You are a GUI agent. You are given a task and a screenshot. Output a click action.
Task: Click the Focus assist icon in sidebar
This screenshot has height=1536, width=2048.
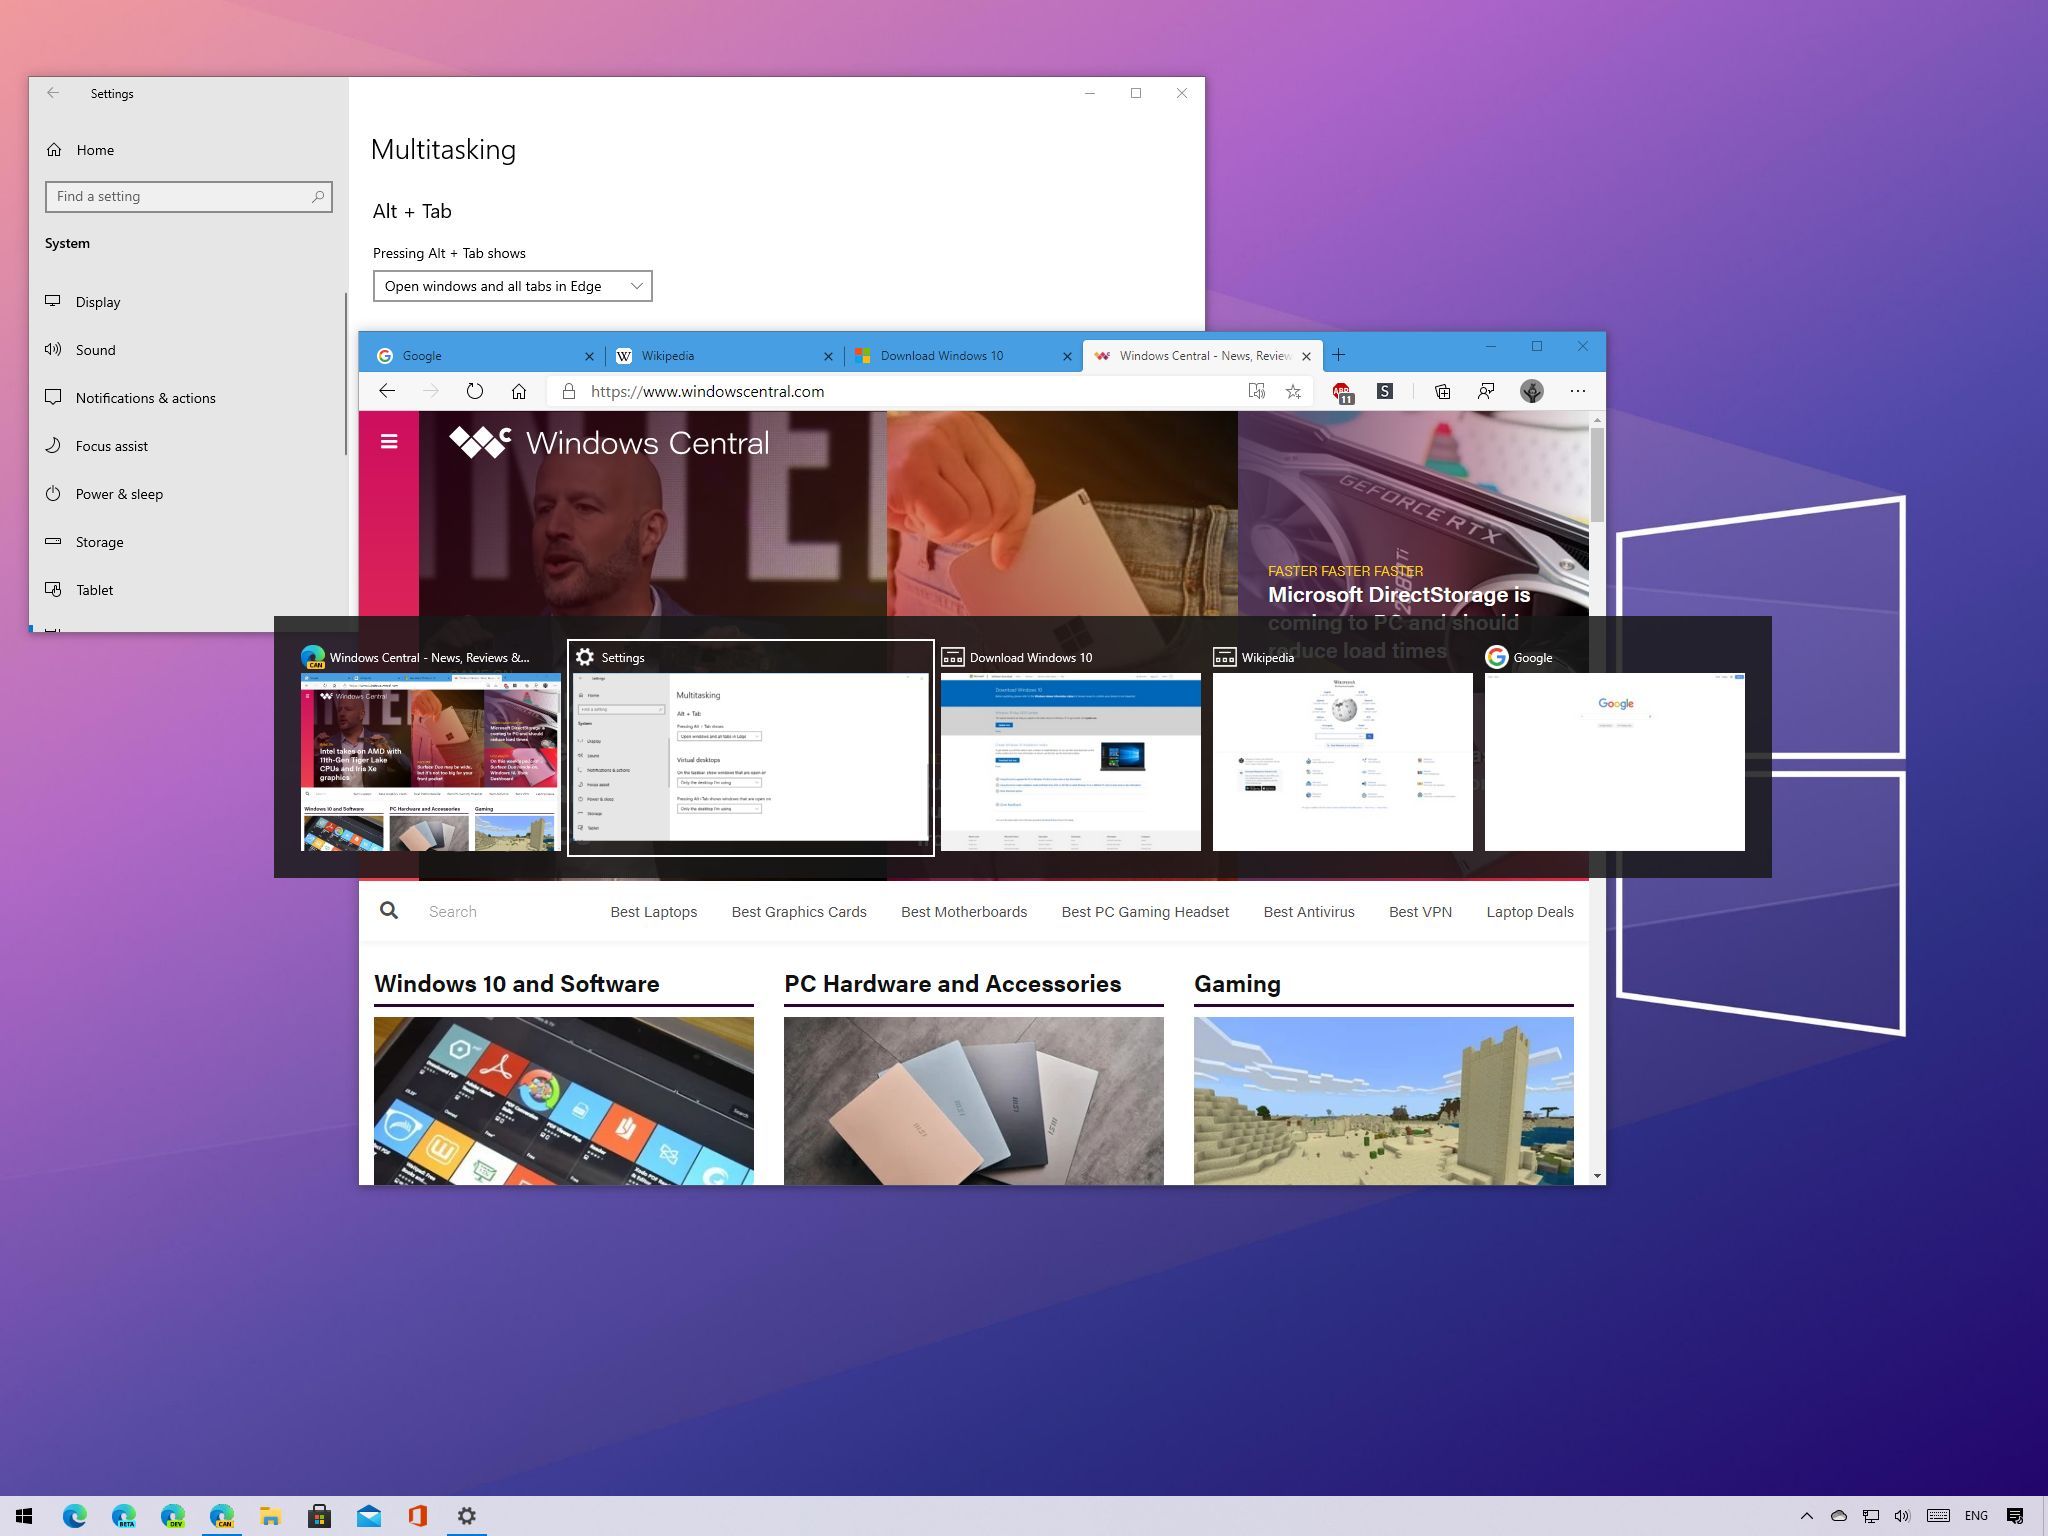53,445
